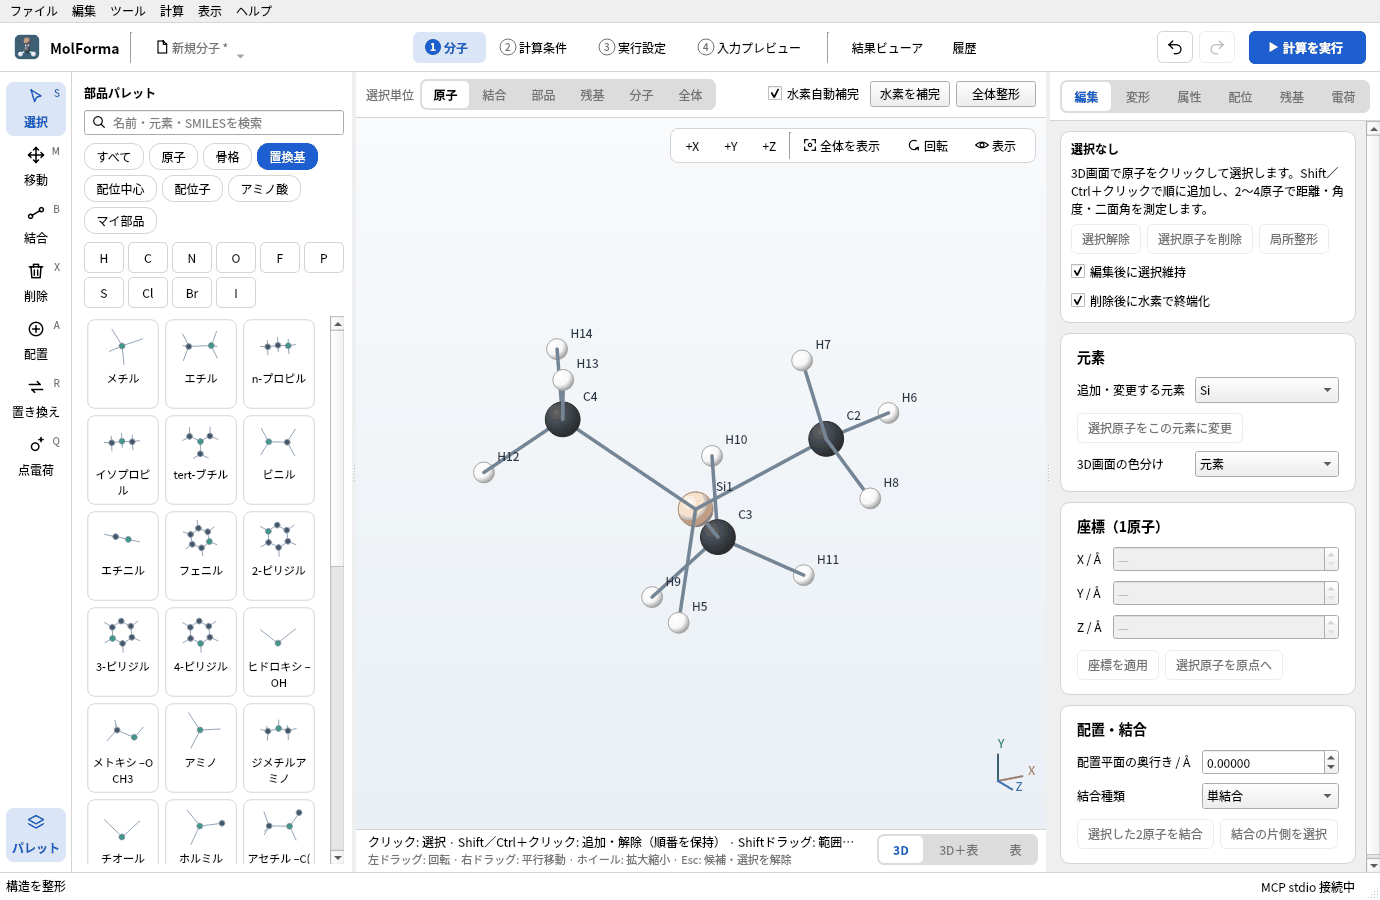Open the 結果ビューア link
Viewport: 1380px width, 900px height.
[x=887, y=48]
